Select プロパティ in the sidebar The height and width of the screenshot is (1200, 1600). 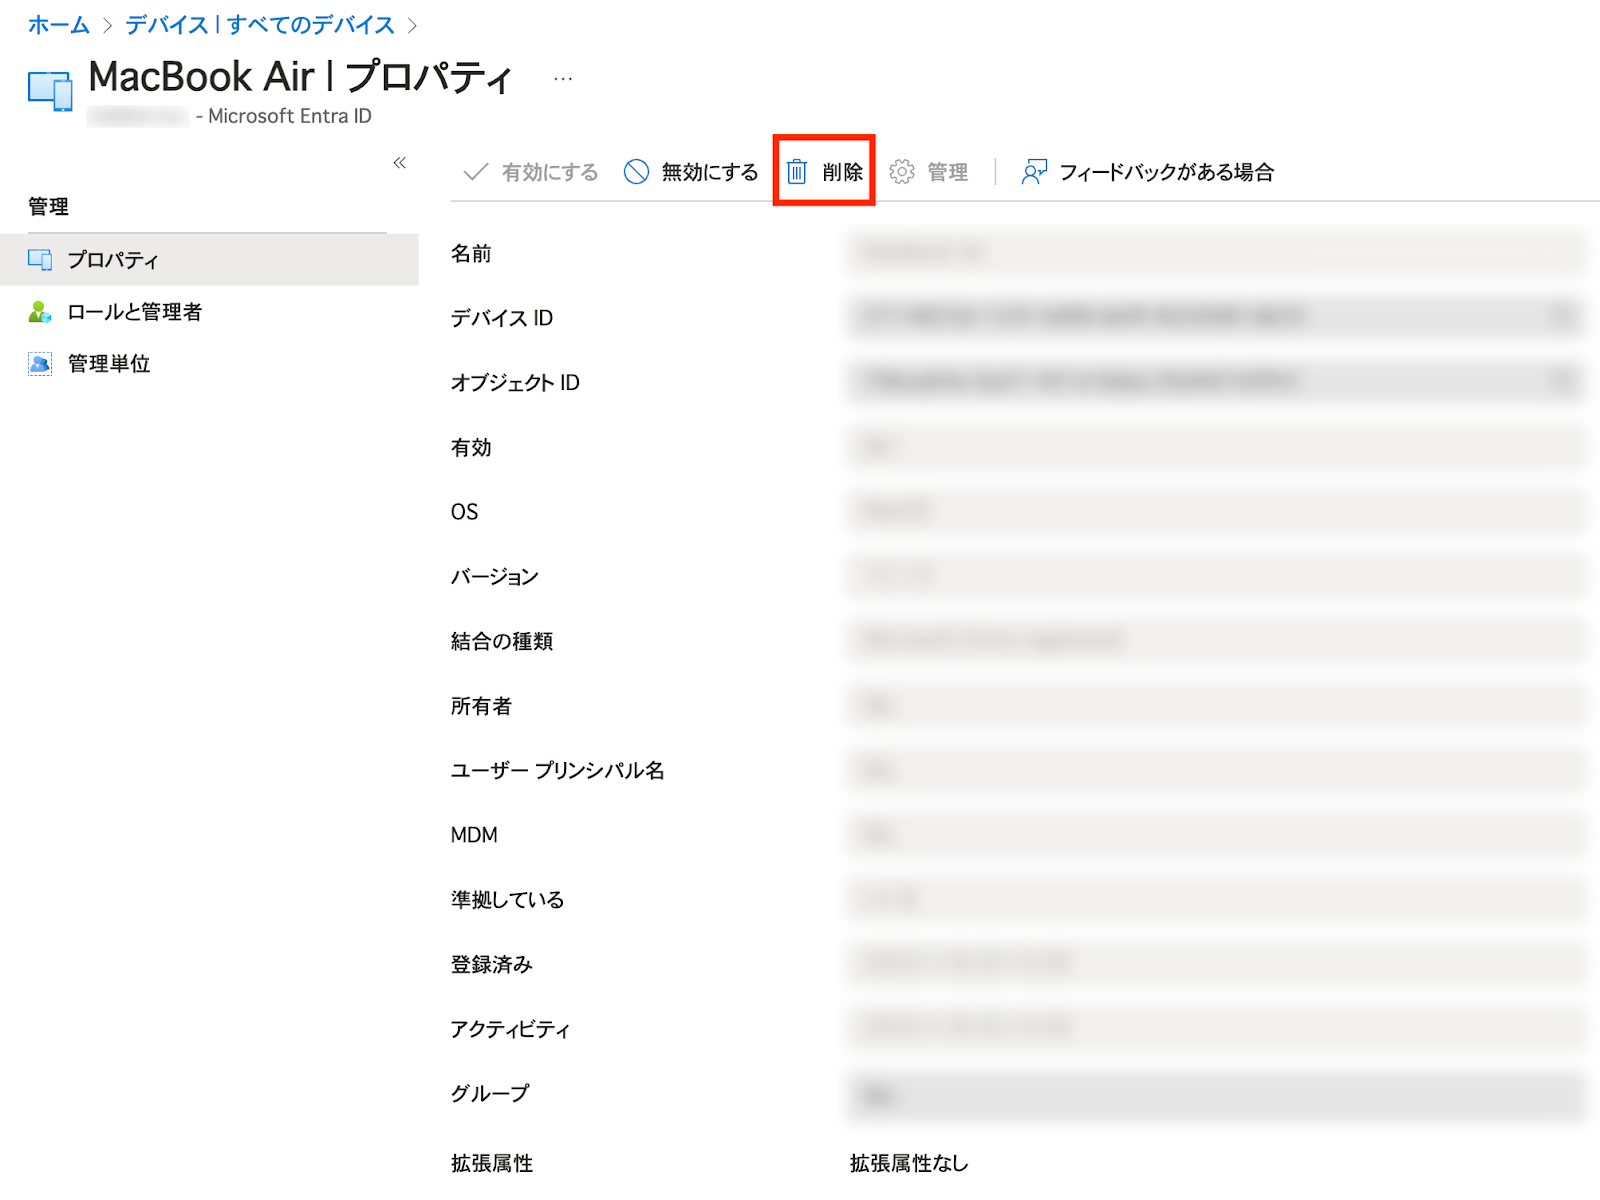coord(209,260)
